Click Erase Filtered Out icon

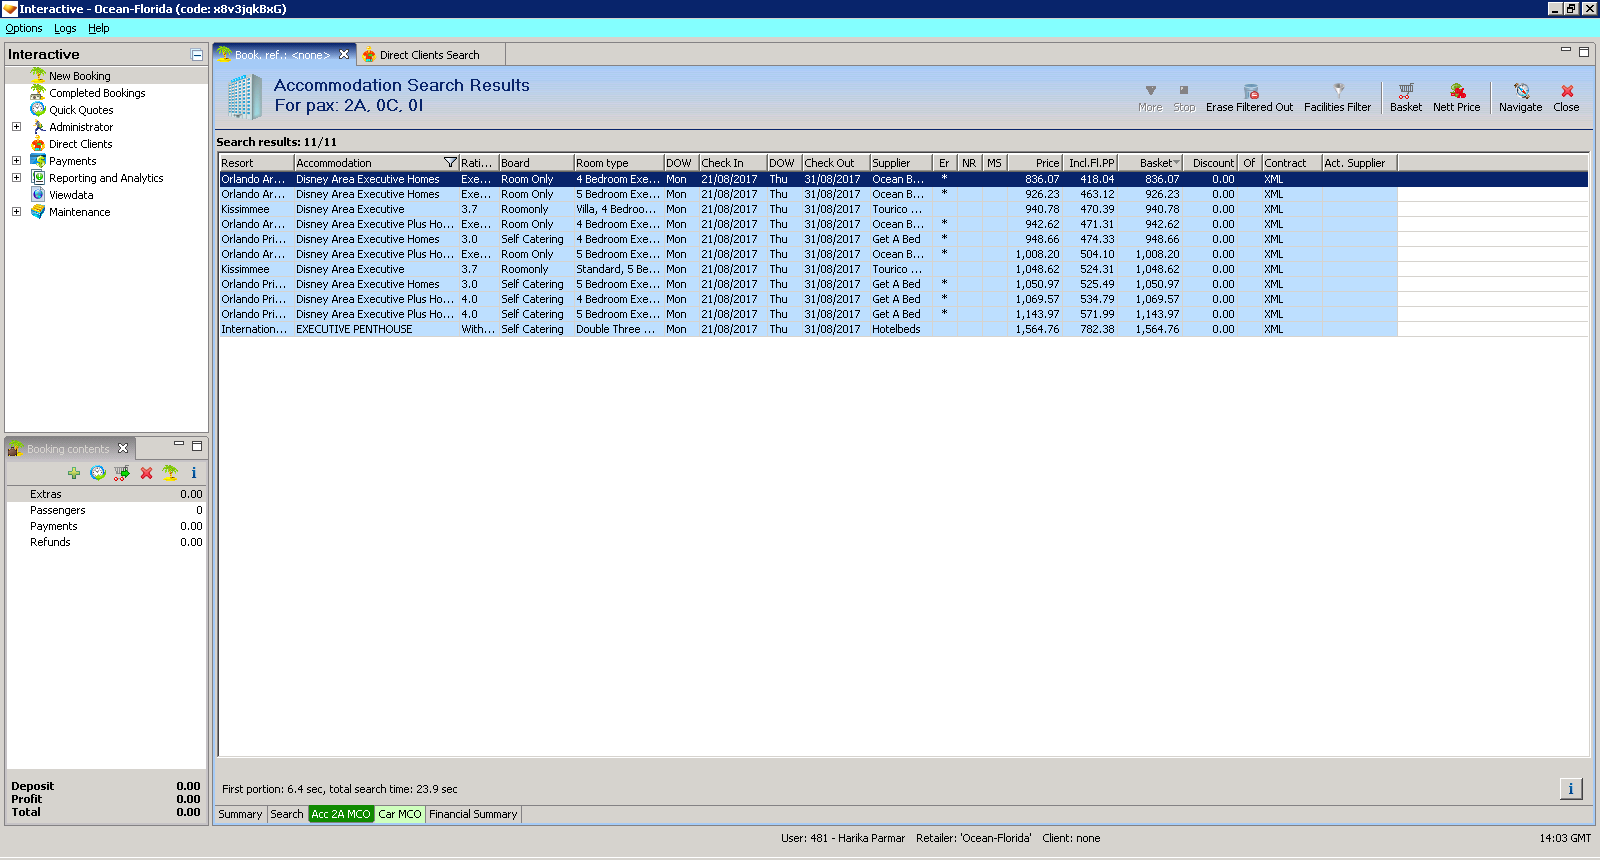(x=1250, y=97)
